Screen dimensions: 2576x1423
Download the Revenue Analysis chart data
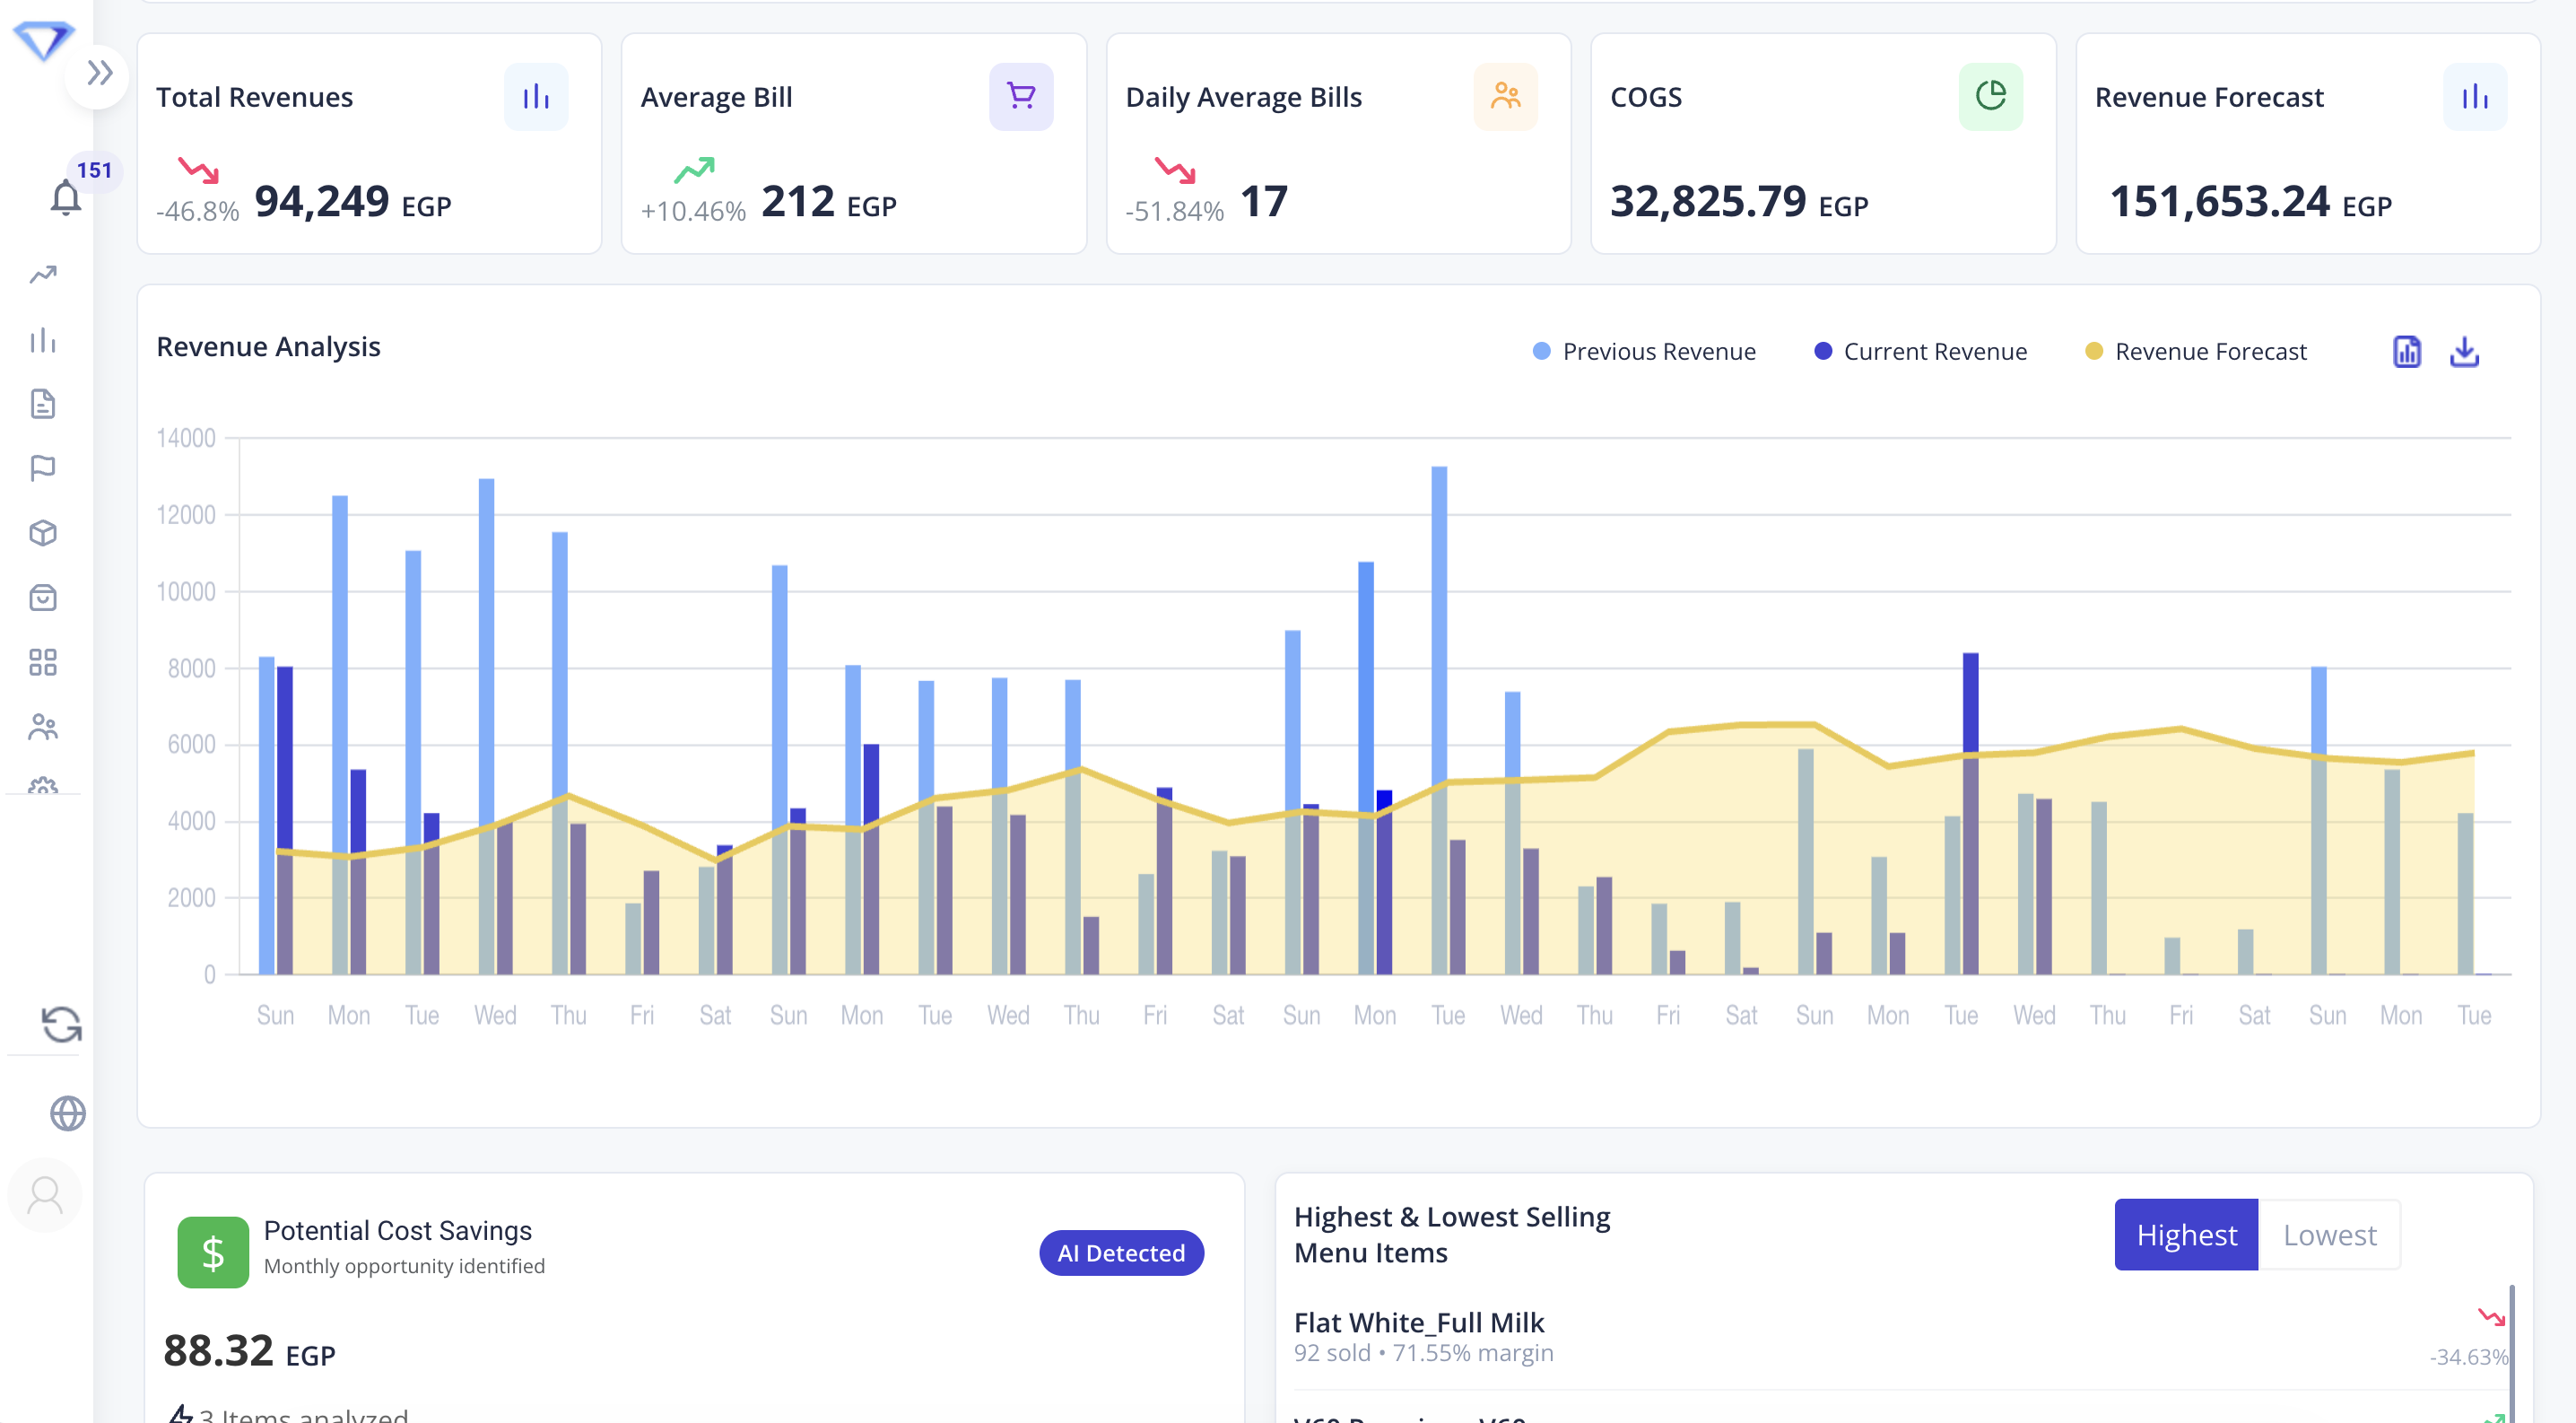coord(2464,352)
